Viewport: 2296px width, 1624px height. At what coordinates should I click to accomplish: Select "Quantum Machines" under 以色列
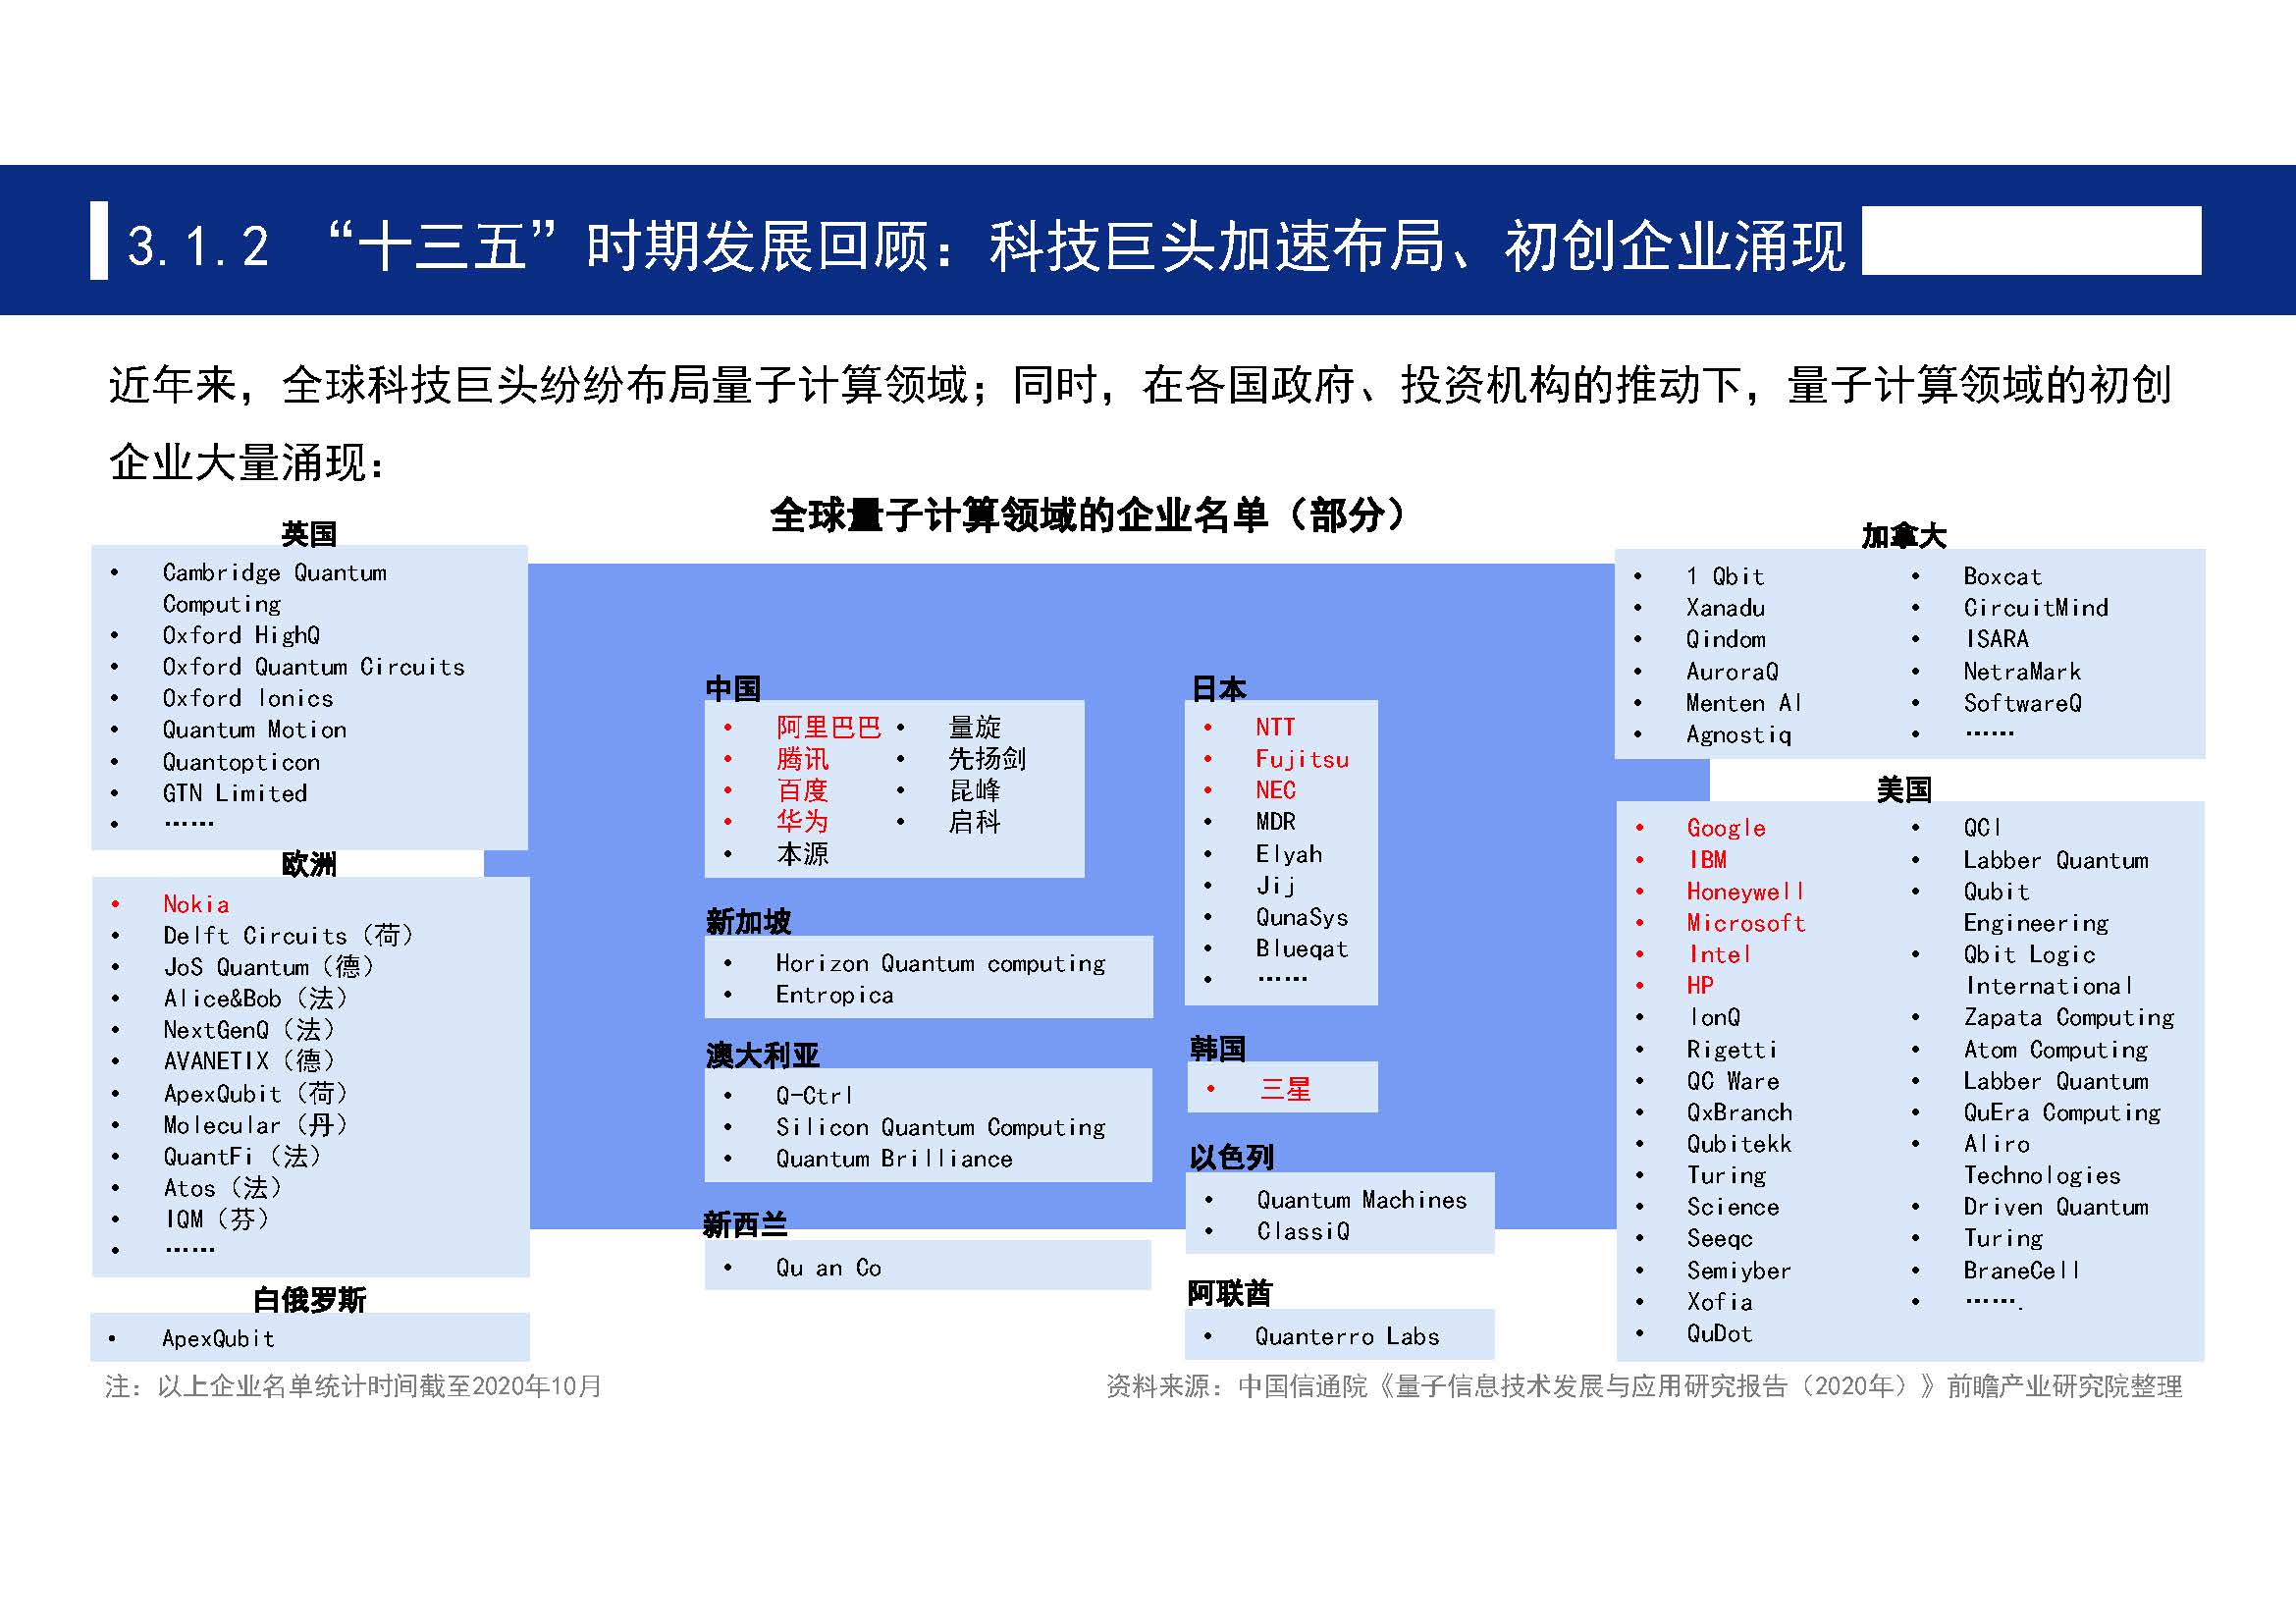[1361, 1200]
